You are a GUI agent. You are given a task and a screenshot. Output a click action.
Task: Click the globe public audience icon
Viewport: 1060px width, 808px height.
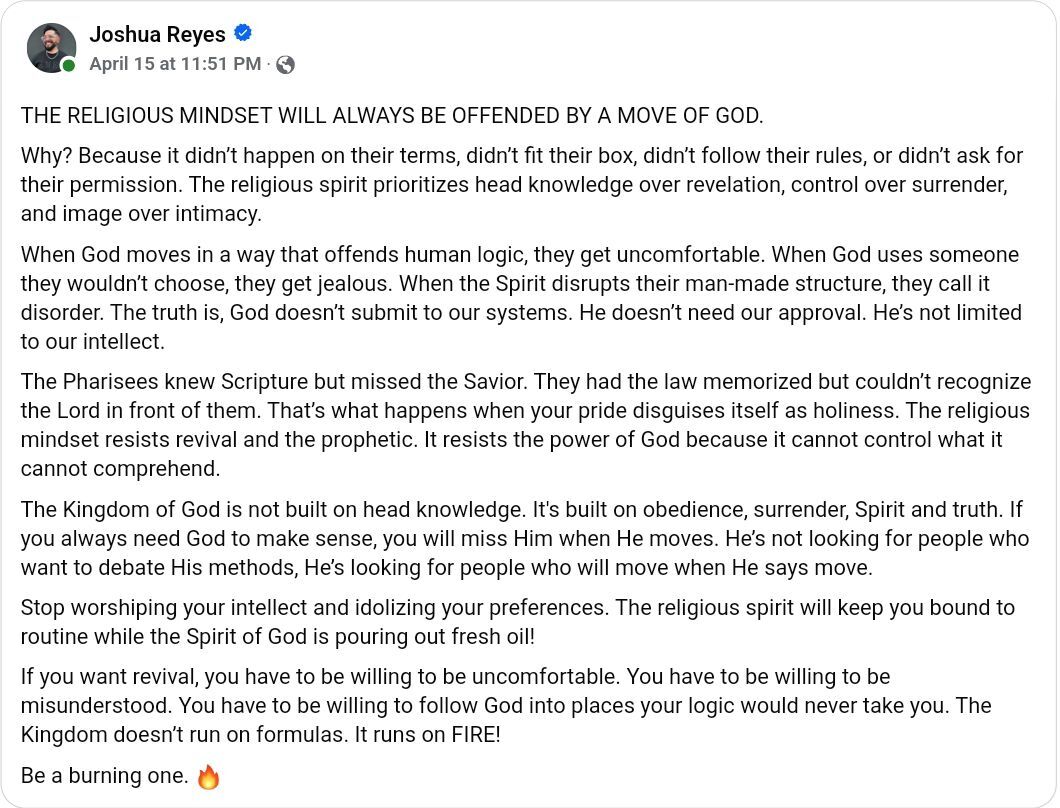click(x=285, y=65)
